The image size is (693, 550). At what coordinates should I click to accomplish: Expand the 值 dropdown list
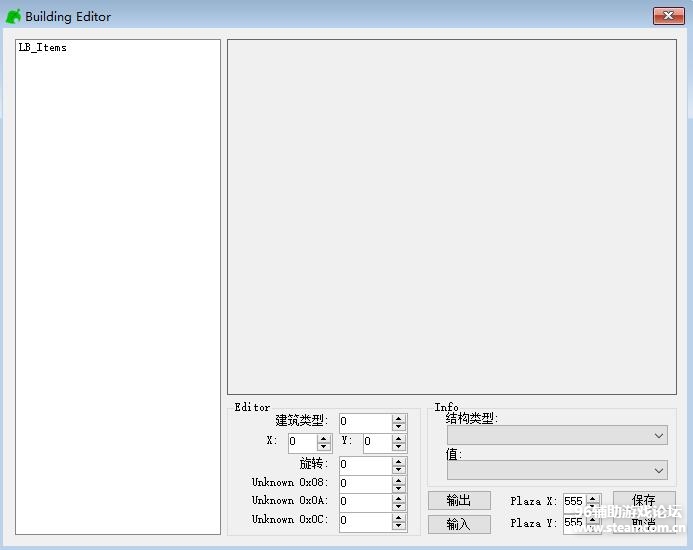tap(658, 470)
